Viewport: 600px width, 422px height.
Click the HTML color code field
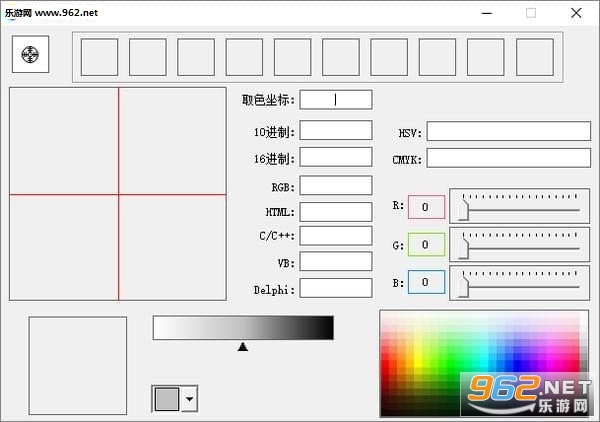pos(336,212)
